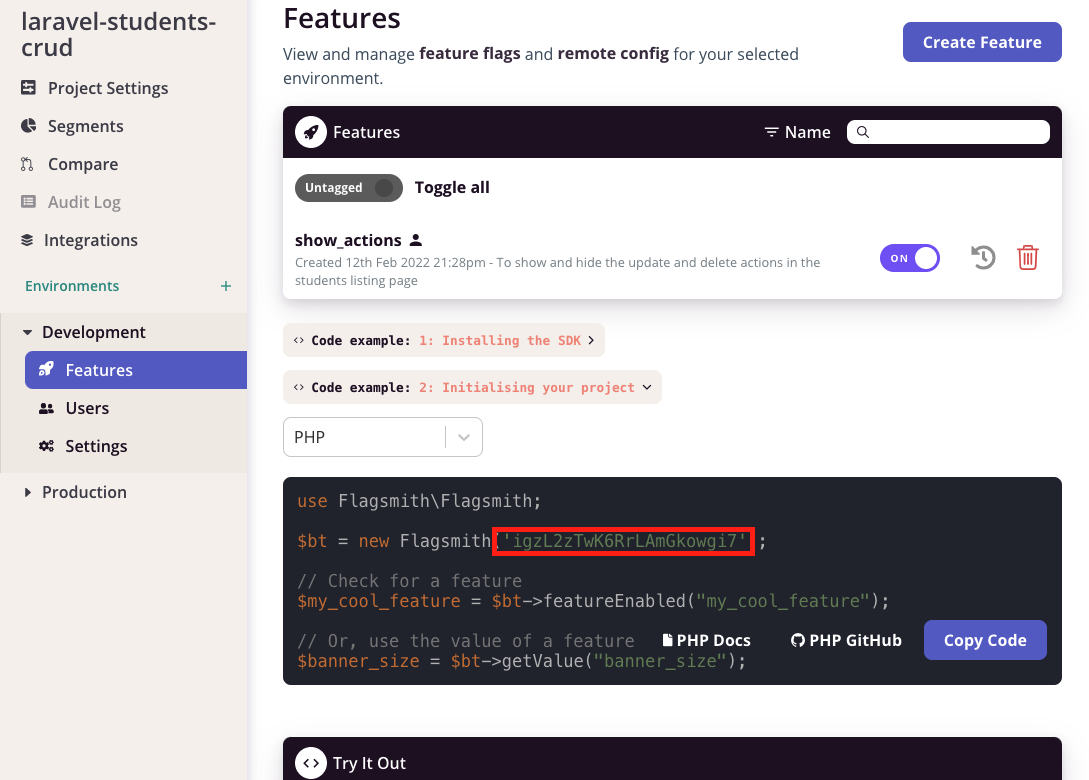Add a new environment with the plus icon
This screenshot has height=780, width=1089.
[226, 286]
